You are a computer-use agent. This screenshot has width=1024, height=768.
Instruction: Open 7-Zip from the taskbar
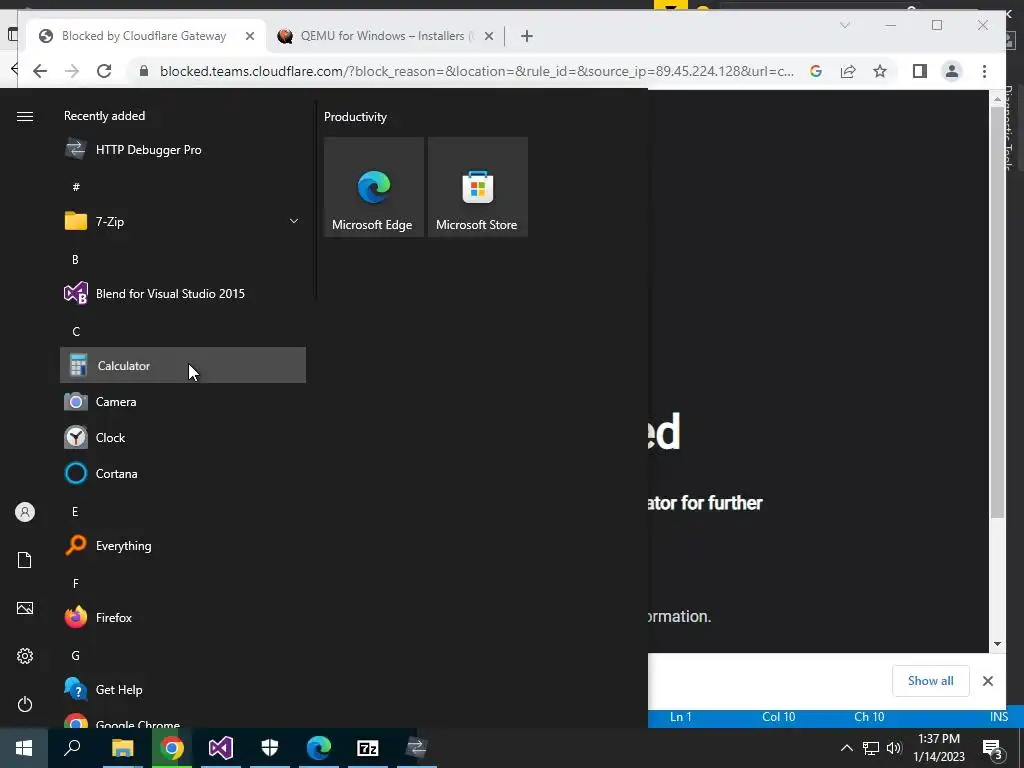click(x=368, y=748)
